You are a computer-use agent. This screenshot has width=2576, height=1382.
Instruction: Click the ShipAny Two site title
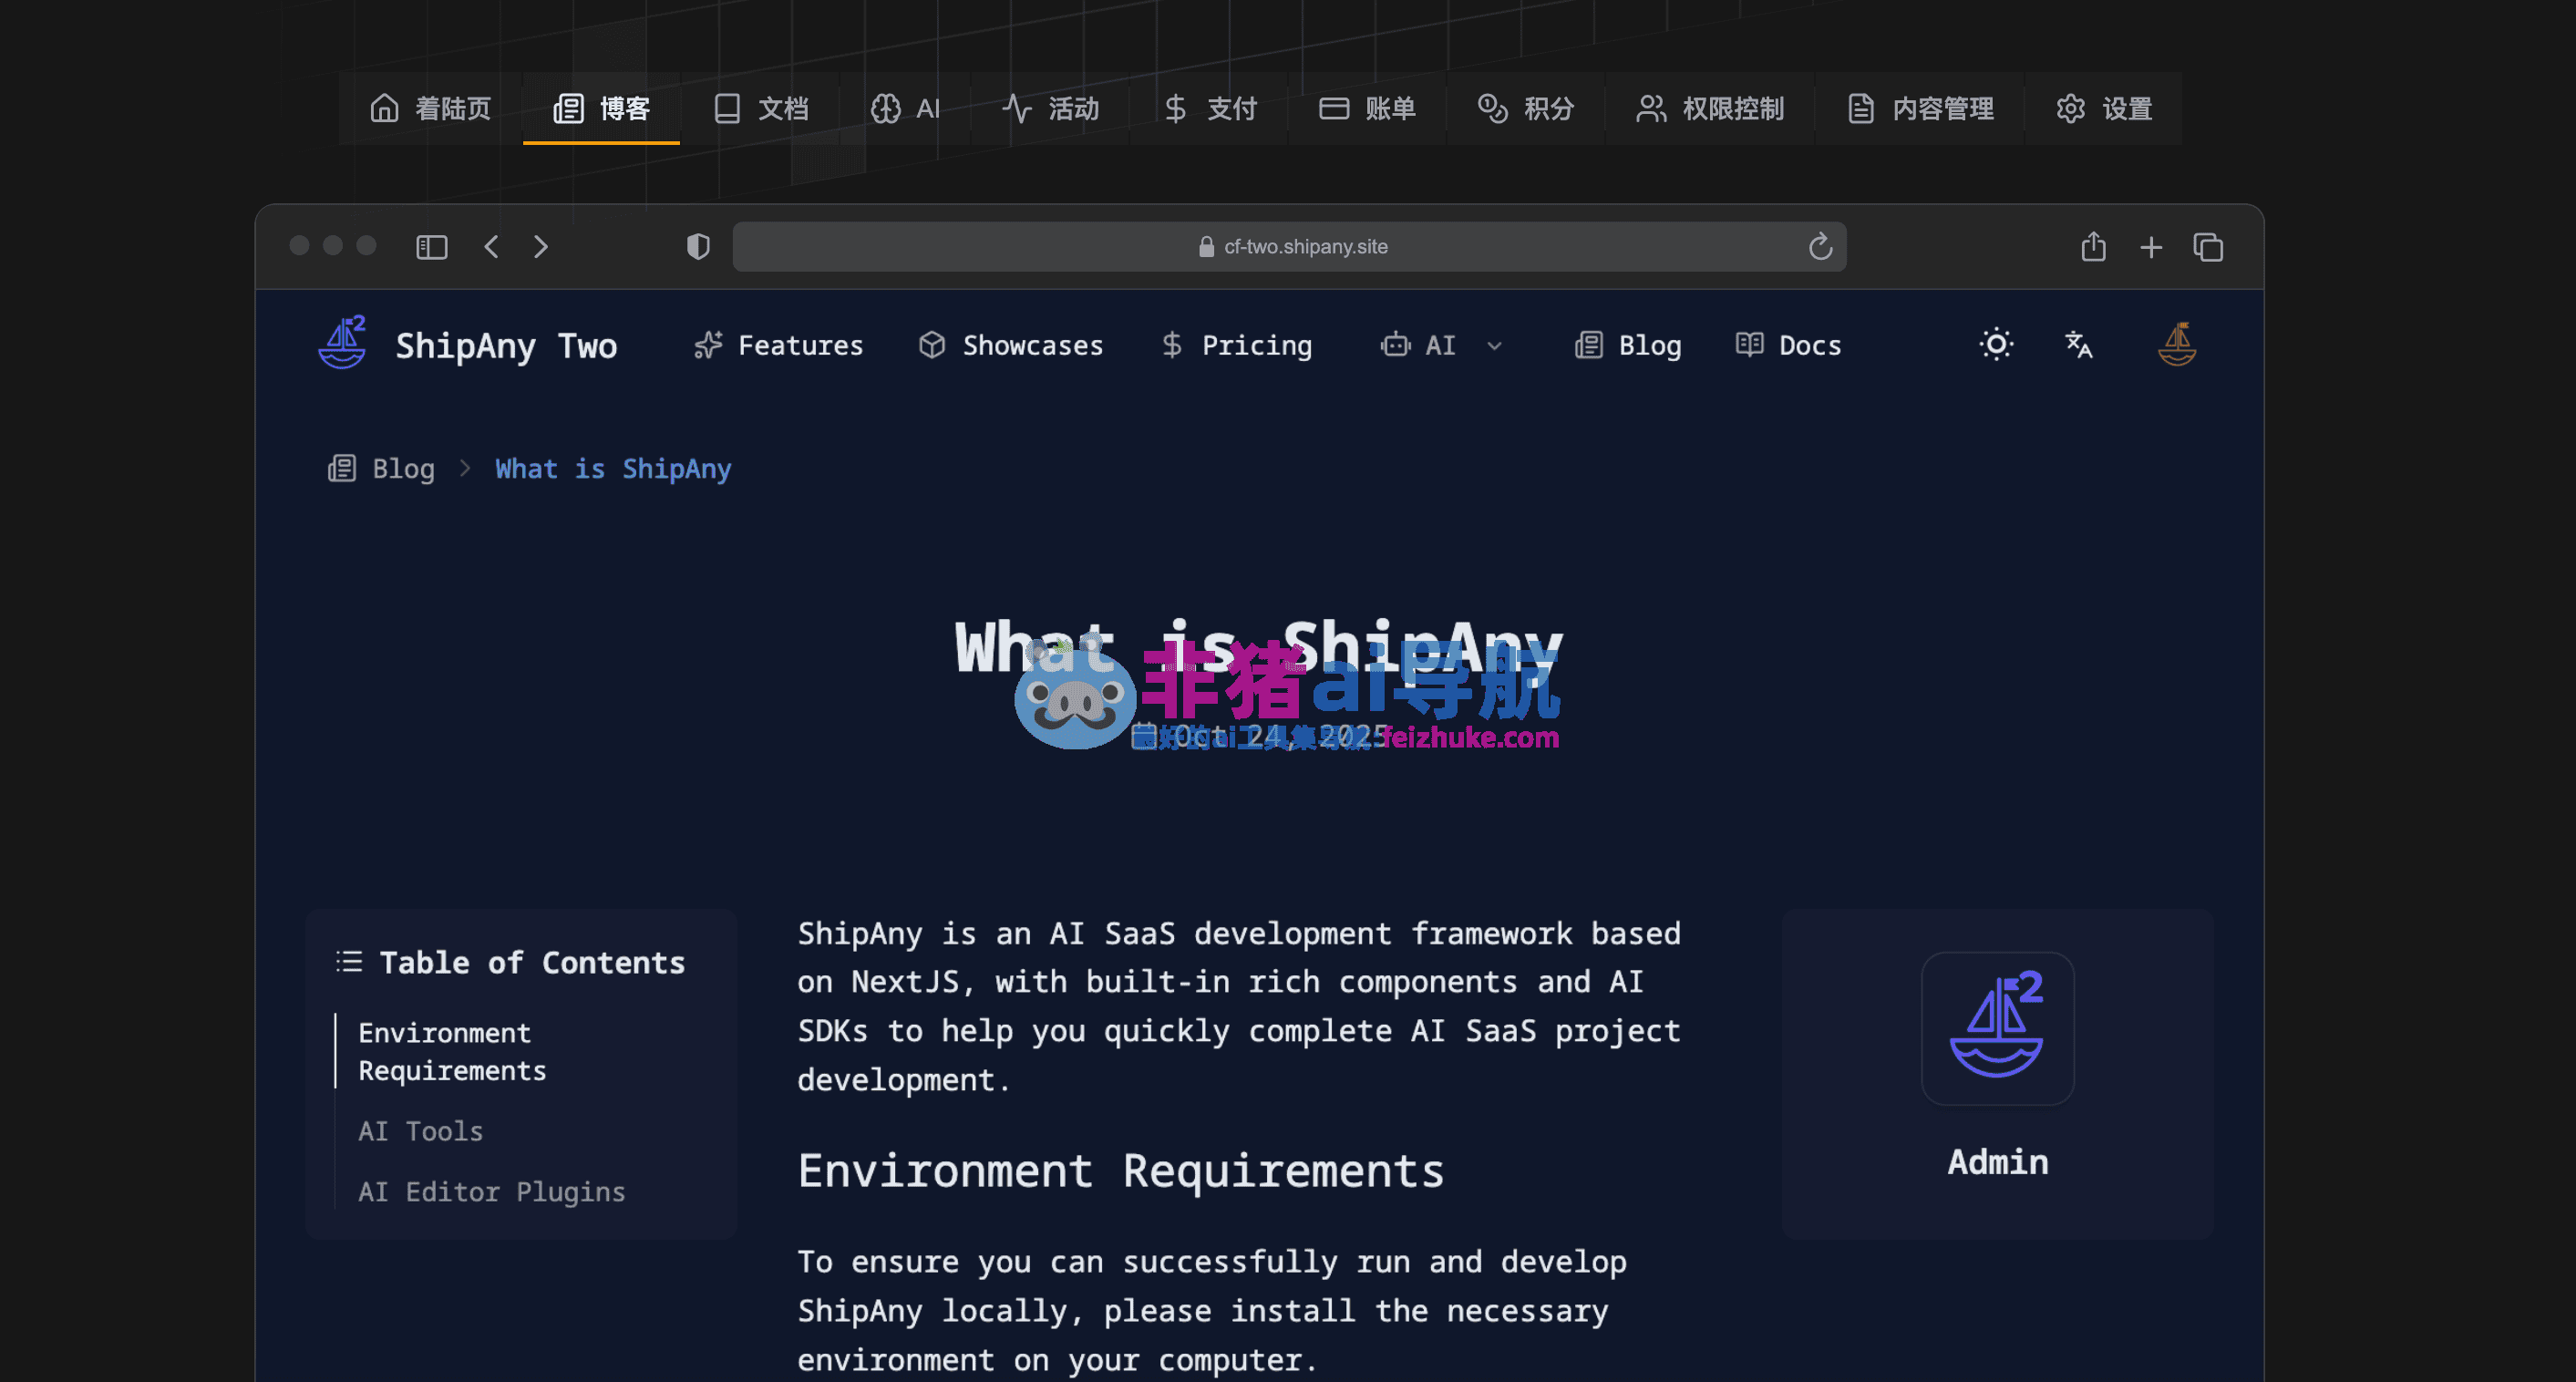tap(506, 346)
